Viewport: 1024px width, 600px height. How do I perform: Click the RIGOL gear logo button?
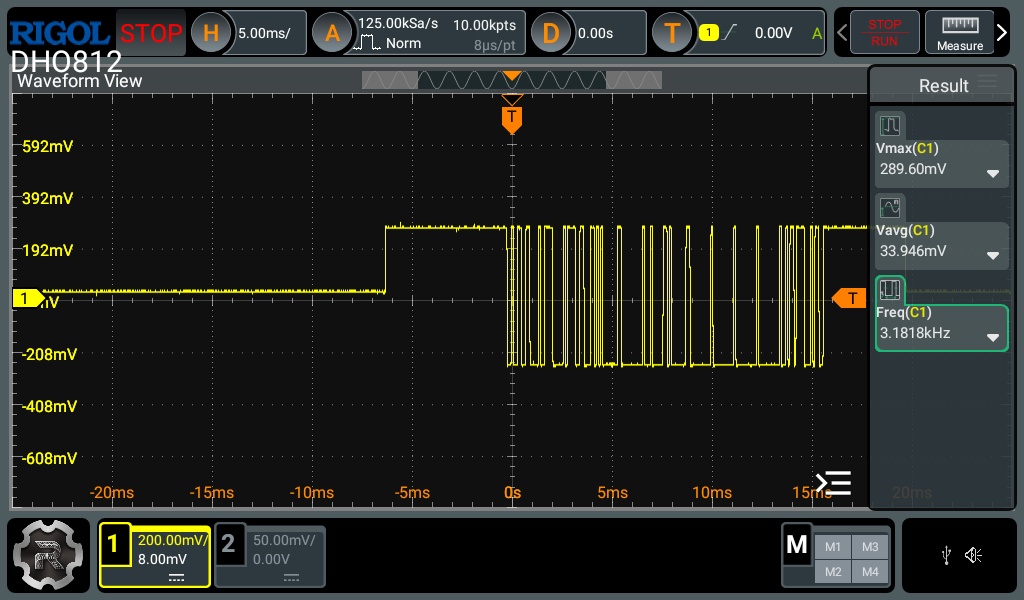pyautogui.click(x=48, y=555)
